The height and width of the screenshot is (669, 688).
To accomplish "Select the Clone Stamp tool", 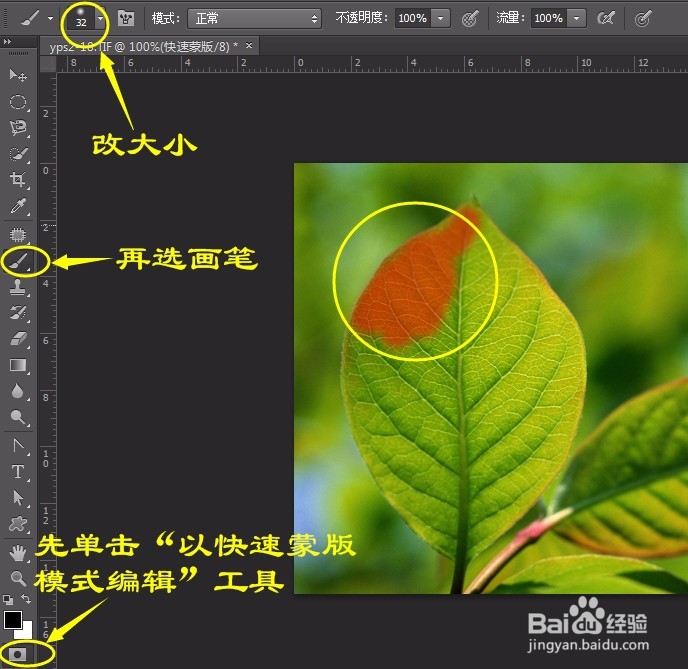I will pyautogui.click(x=18, y=287).
